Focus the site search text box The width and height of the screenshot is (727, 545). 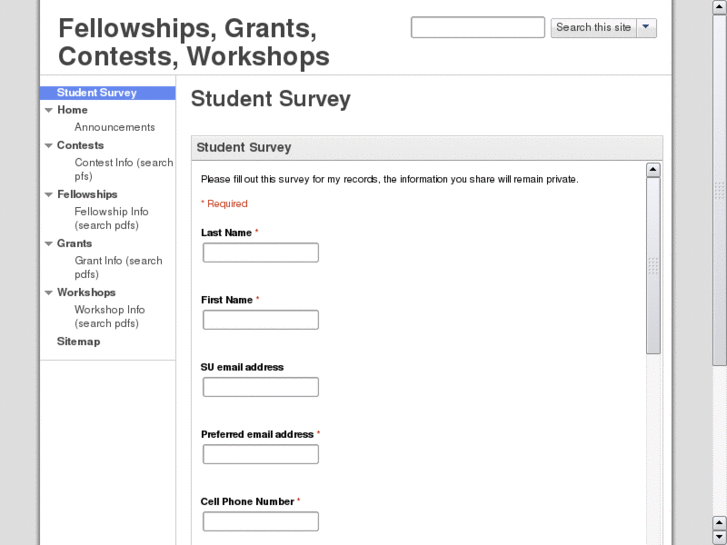point(477,28)
